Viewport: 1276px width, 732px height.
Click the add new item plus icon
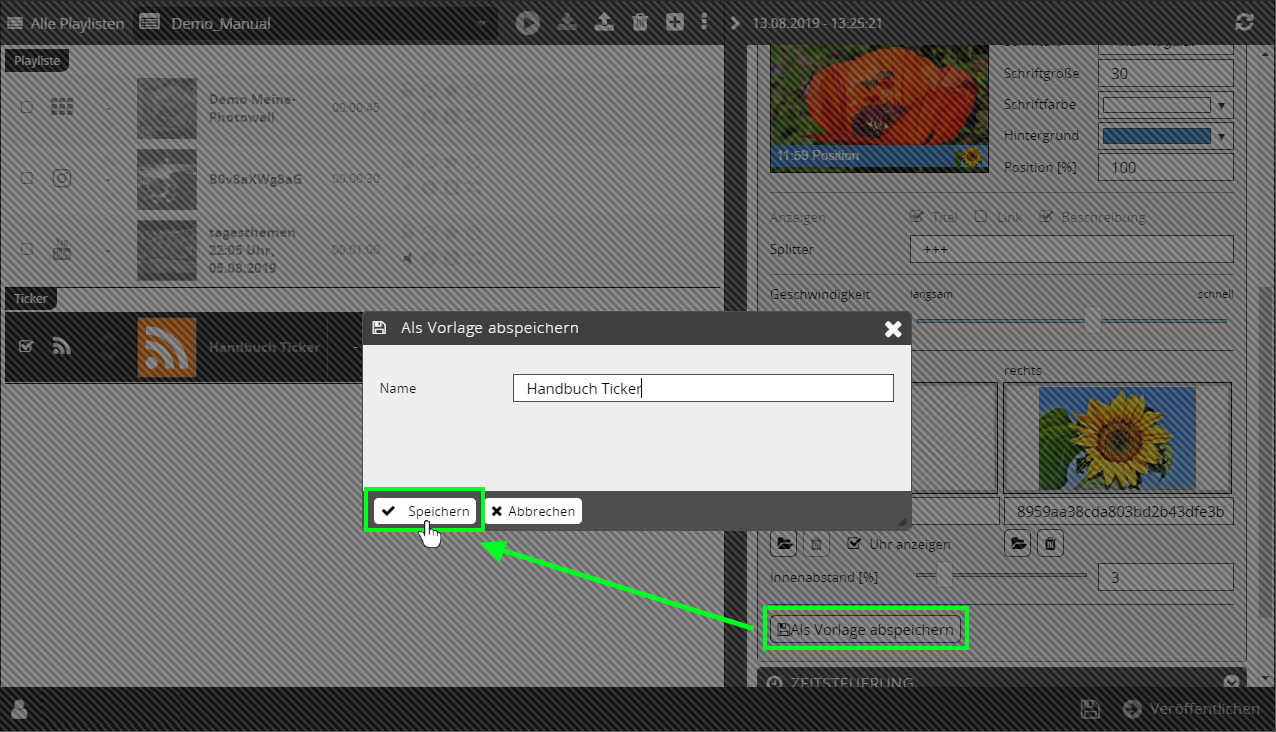coord(675,22)
